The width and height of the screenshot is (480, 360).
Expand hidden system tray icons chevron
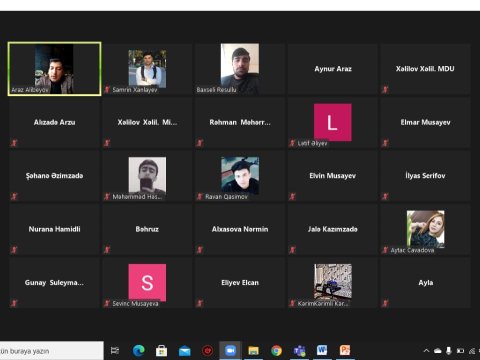(x=426, y=351)
